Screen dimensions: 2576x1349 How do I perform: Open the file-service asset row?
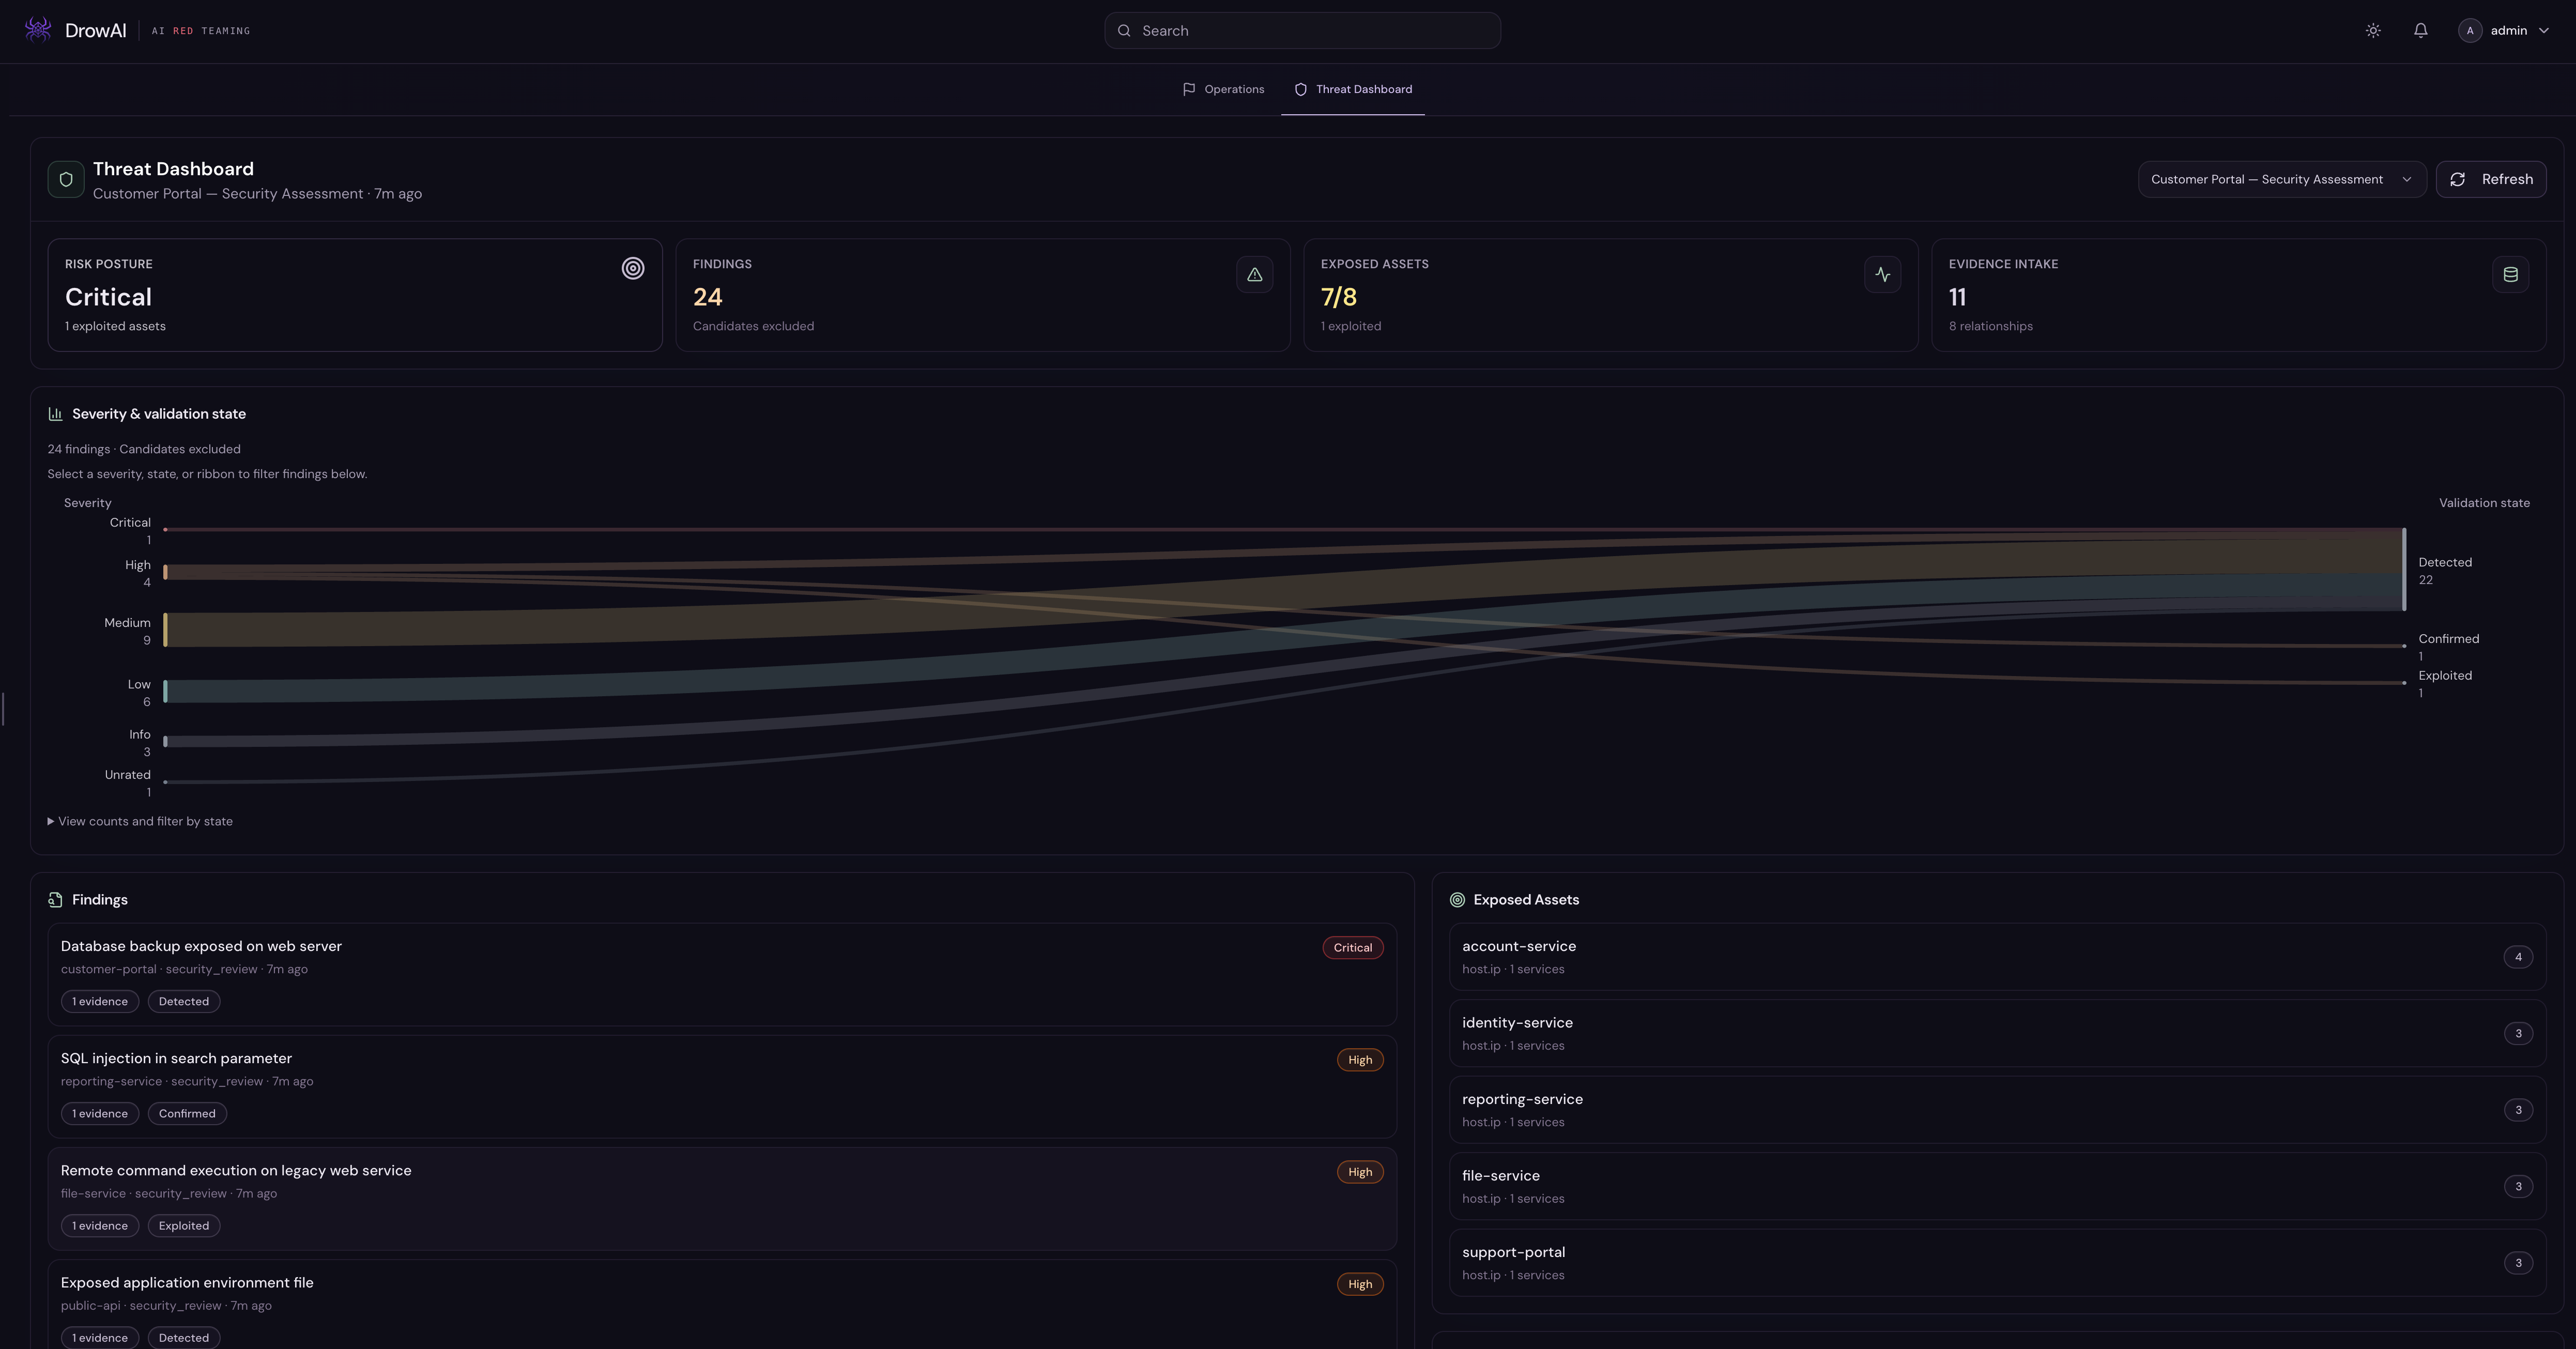pos(1997,1186)
